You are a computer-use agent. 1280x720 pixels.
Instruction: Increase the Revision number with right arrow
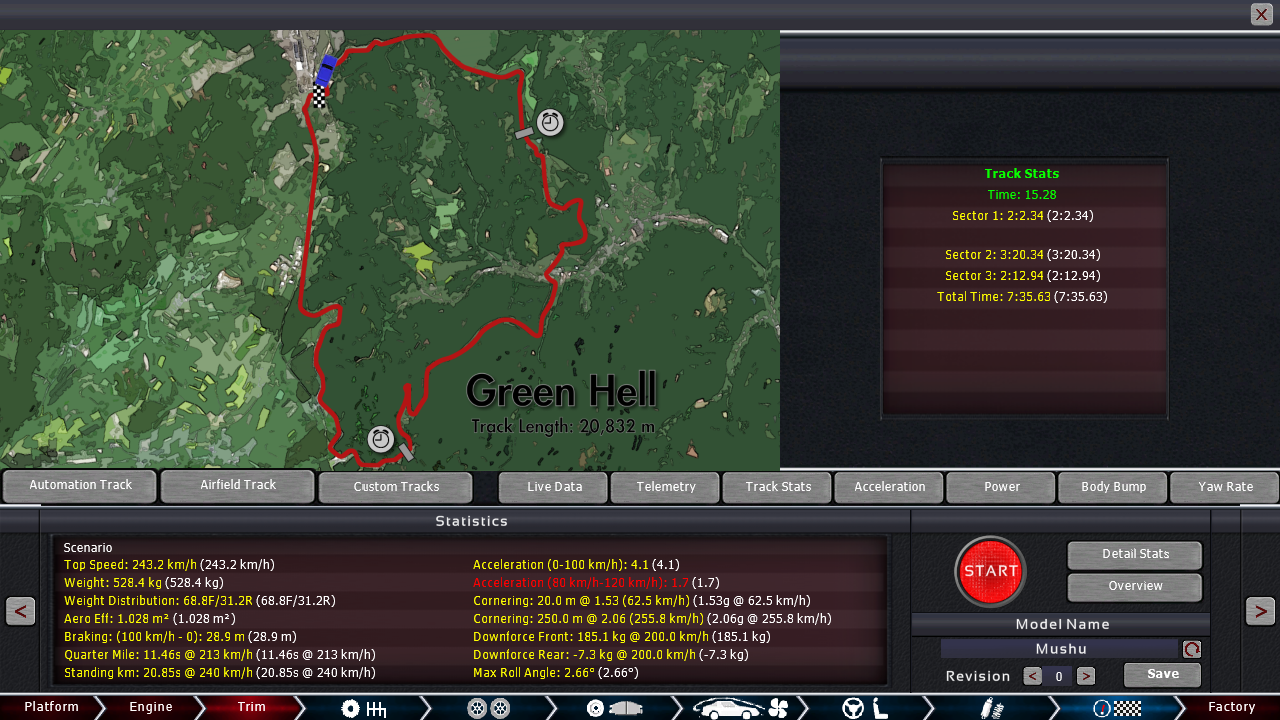[1086, 676]
